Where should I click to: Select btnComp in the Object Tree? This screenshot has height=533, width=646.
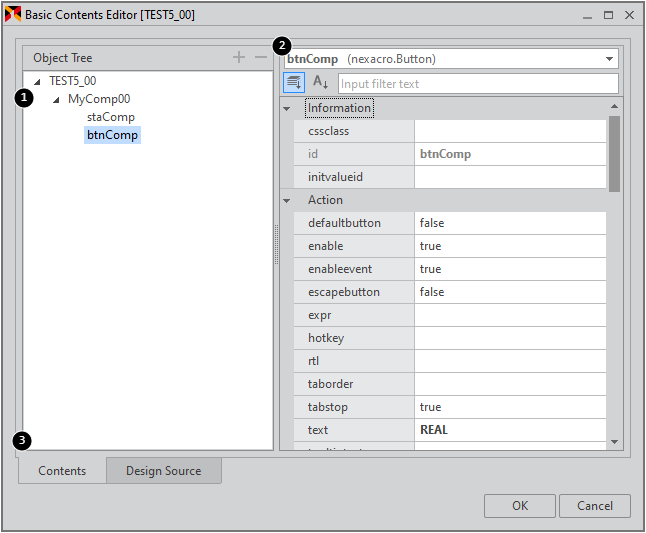point(112,135)
